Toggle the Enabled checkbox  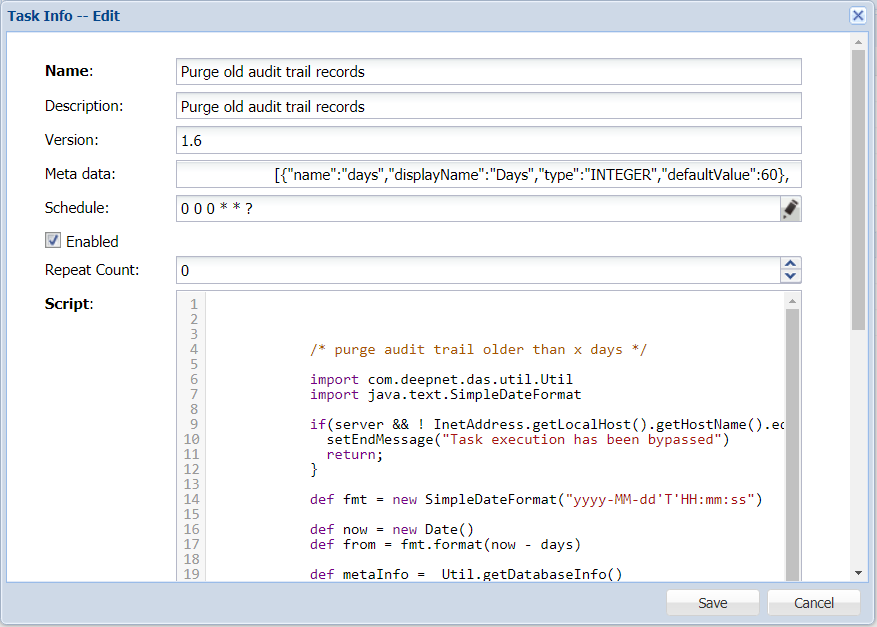click(x=54, y=241)
